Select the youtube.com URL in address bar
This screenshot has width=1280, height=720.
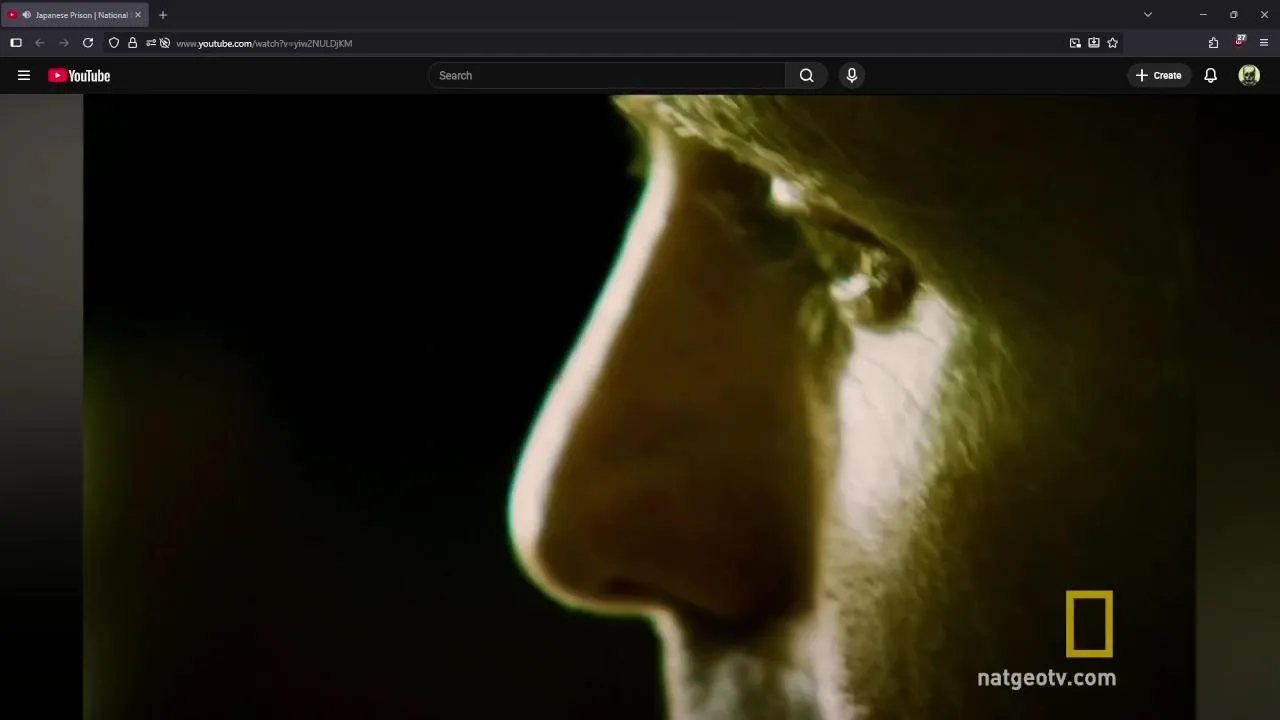(264, 43)
